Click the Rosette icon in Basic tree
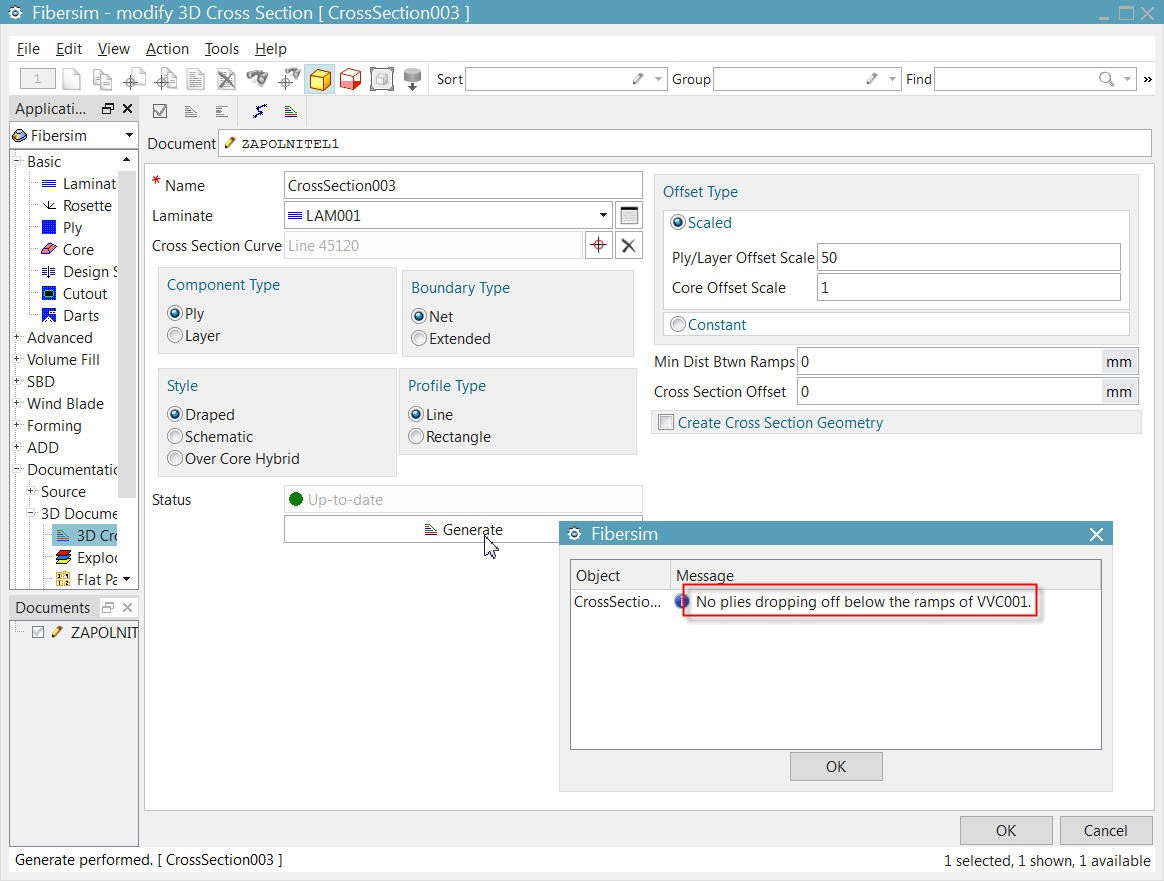Image resolution: width=1164 pixels, height=881 pixels. (49, 206)
